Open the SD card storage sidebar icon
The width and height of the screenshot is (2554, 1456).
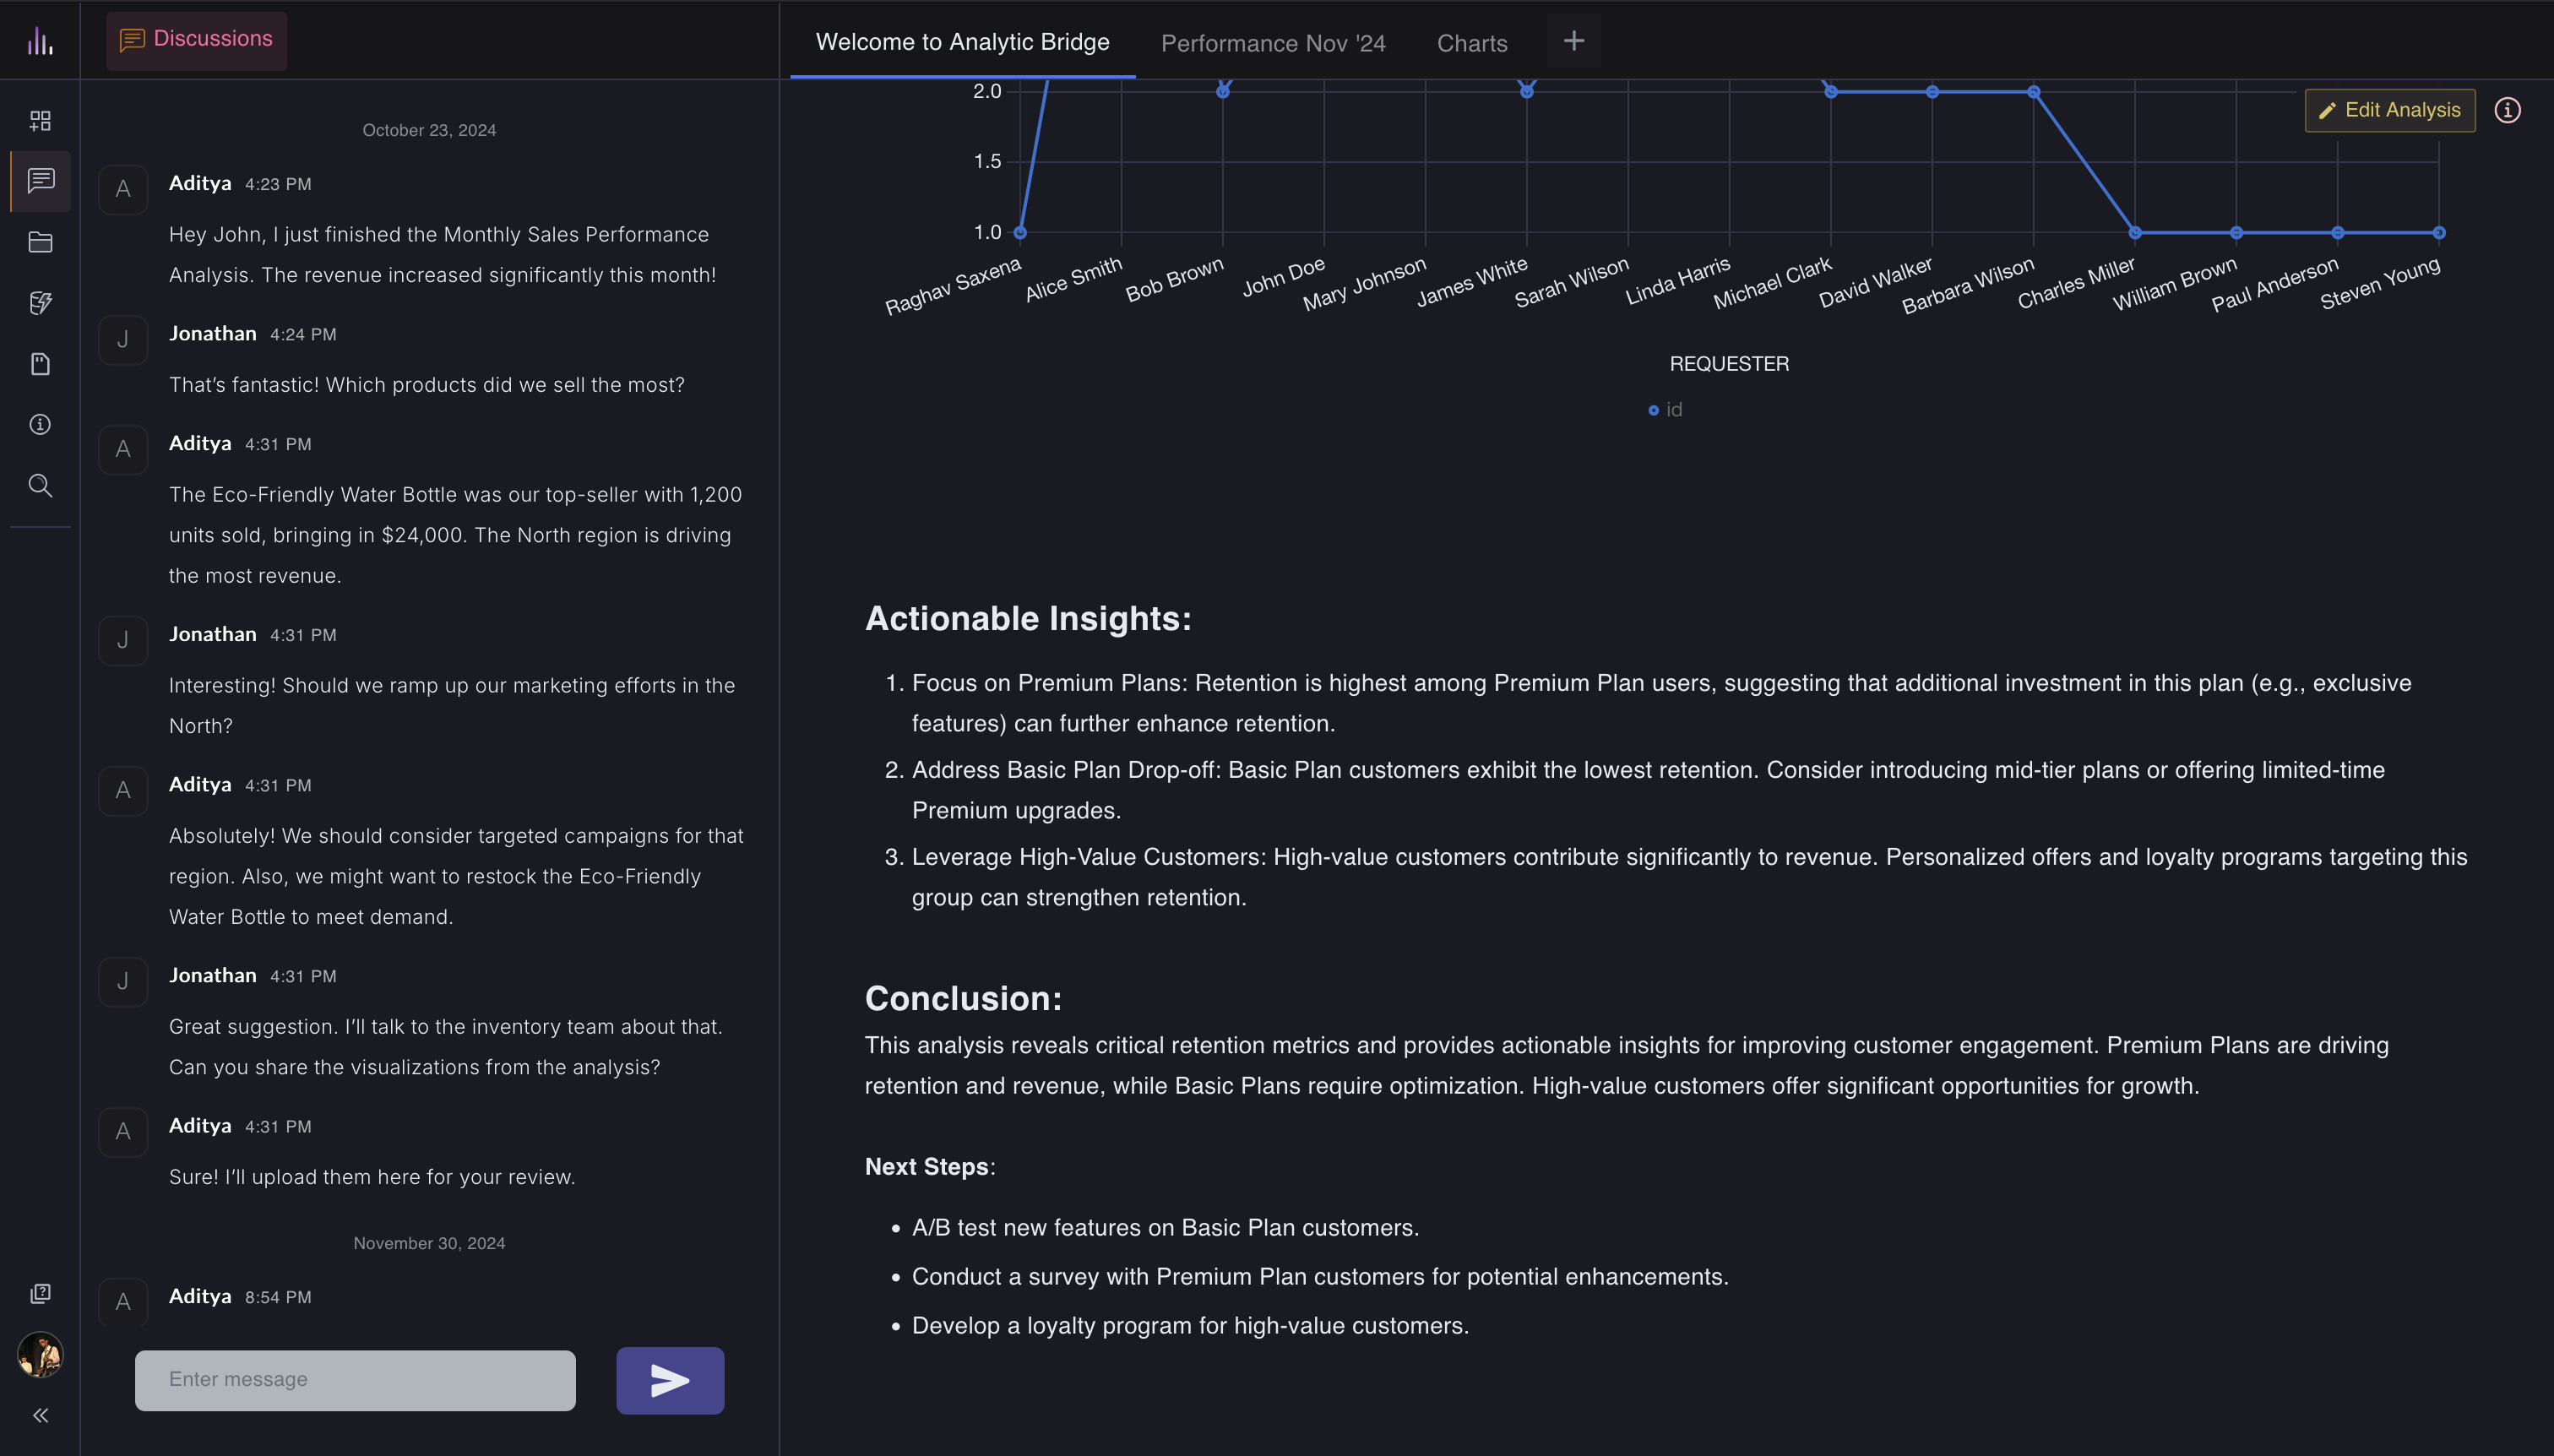click(x=40, y=364)
